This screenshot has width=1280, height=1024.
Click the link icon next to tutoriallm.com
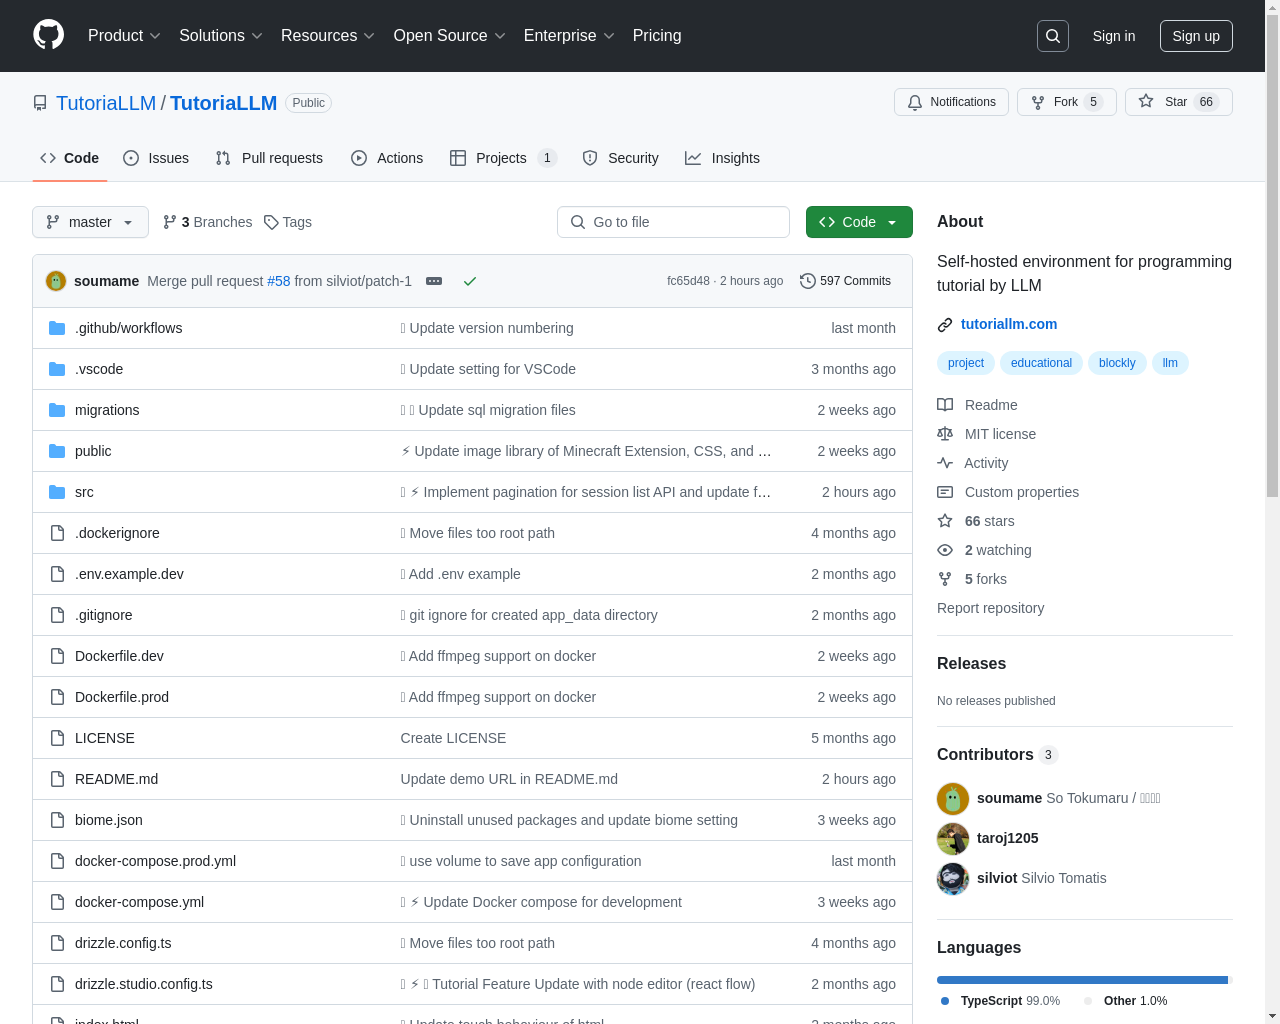[x=945, y=324]
